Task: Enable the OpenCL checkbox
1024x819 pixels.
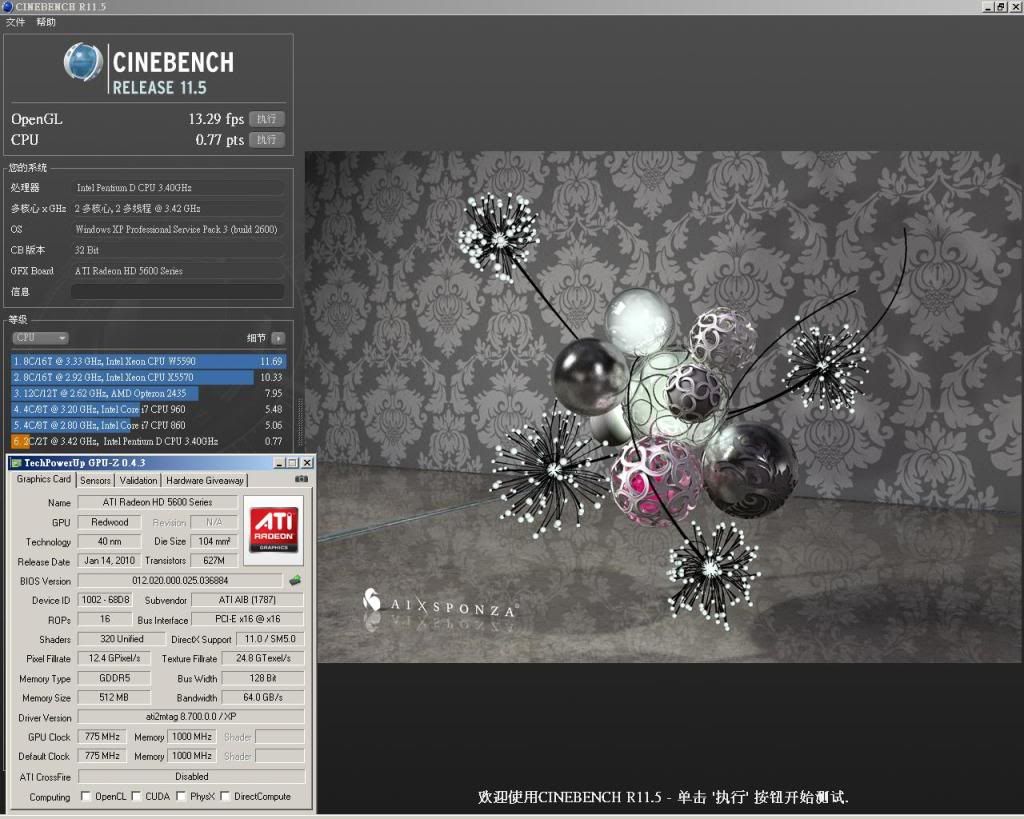Action: 84,797
